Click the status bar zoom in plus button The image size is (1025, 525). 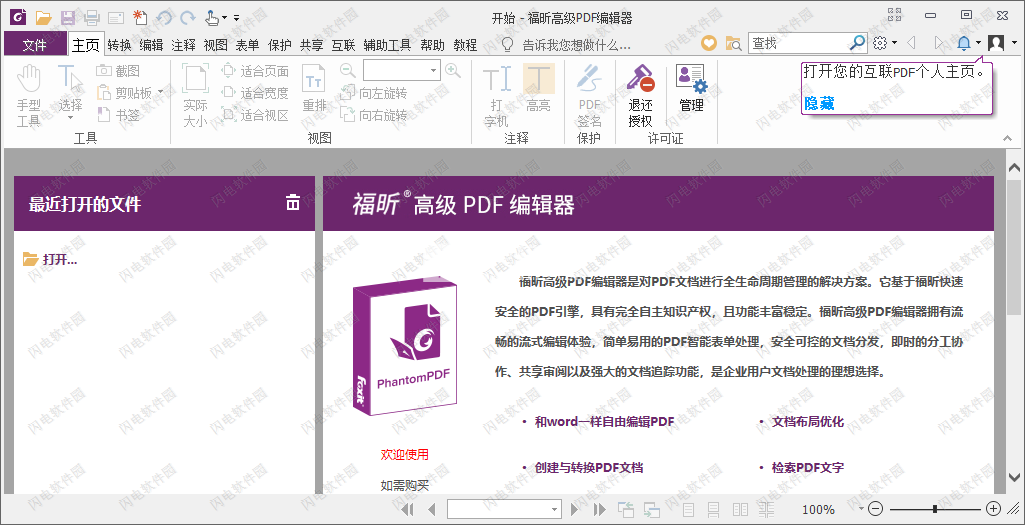993,509
